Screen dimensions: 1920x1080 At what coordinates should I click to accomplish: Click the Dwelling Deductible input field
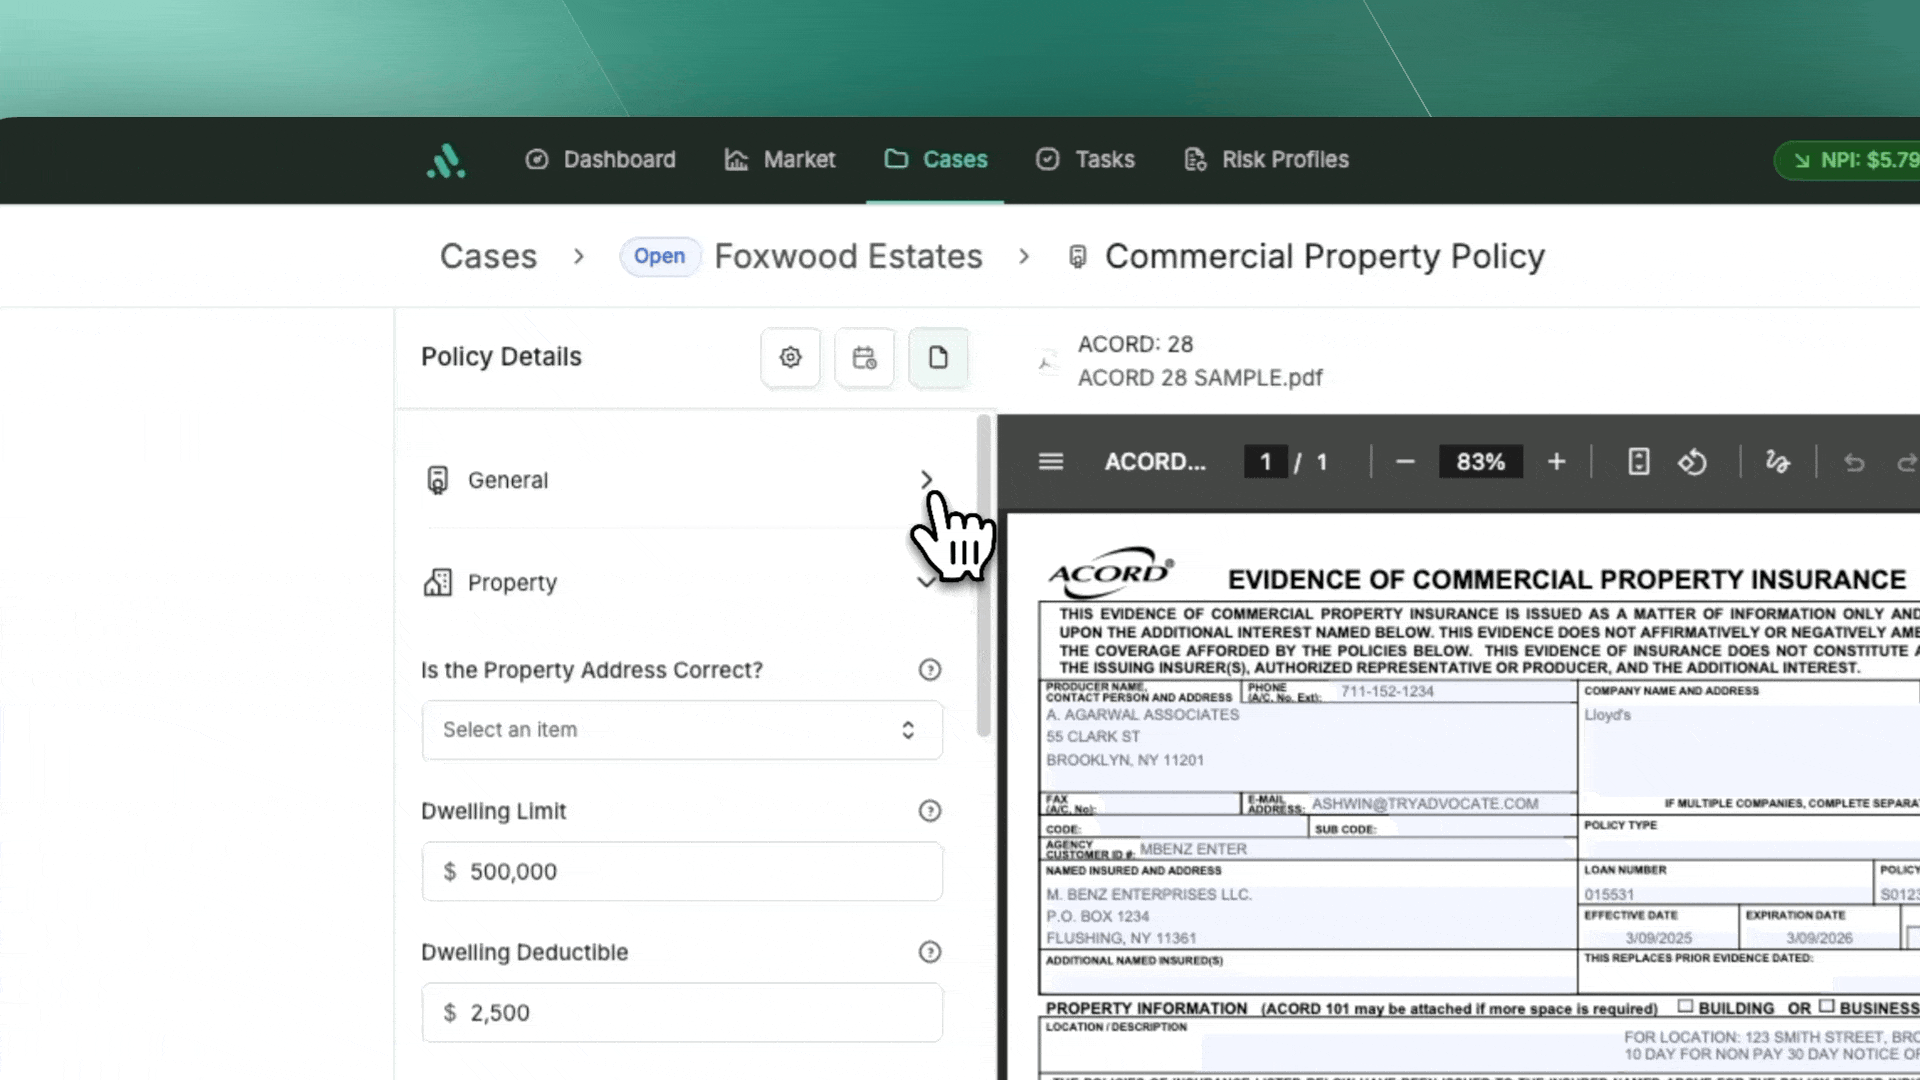[x=682, y=1012]
